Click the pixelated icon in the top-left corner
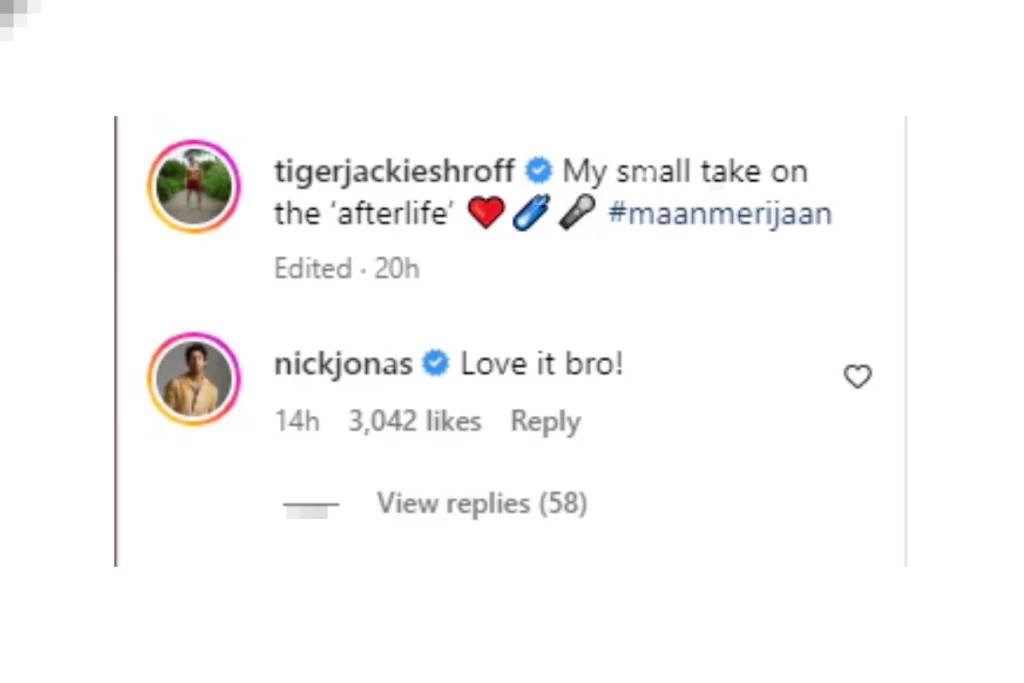Image resolution: width=1024 pixels, height=683 pixels. click(20, 18)
